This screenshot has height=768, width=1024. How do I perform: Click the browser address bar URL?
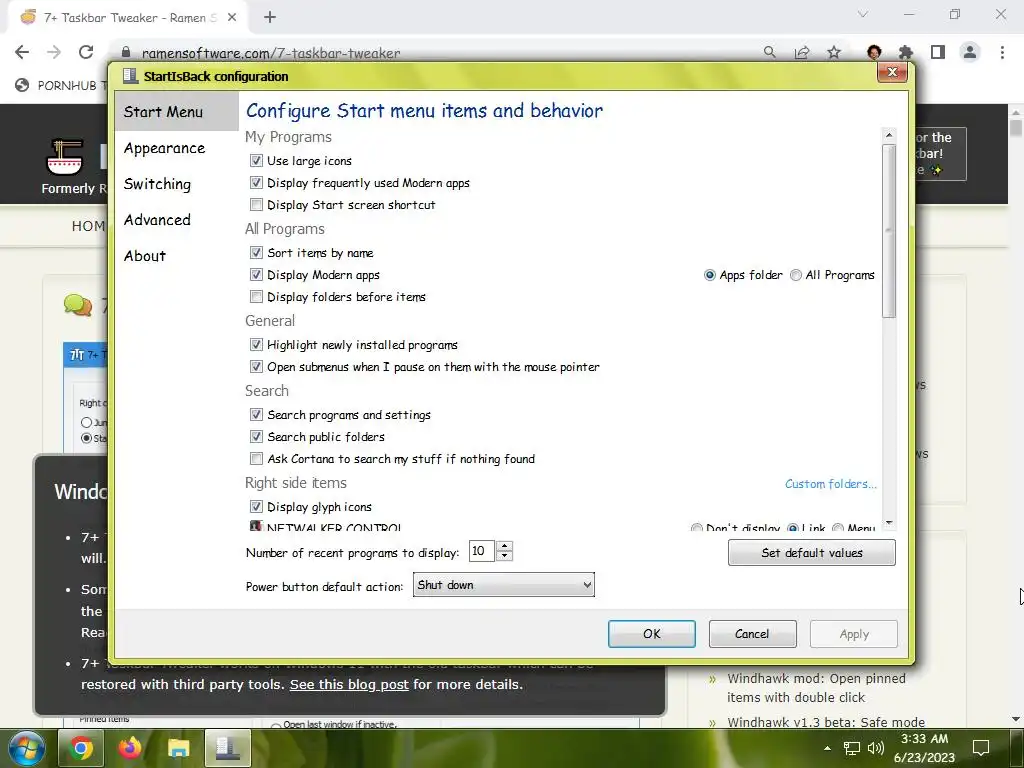pyautogui.click(x=271, y=54)
